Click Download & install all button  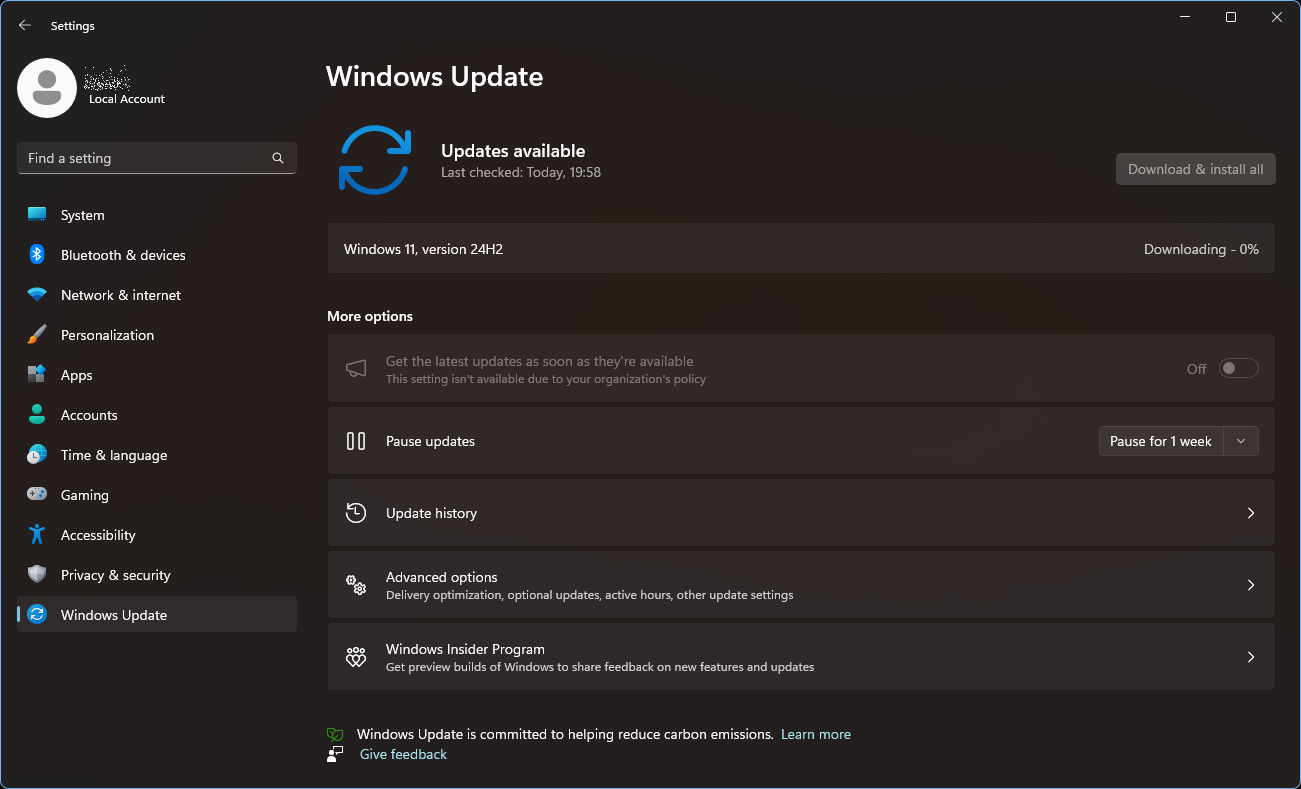[1195, 169]
